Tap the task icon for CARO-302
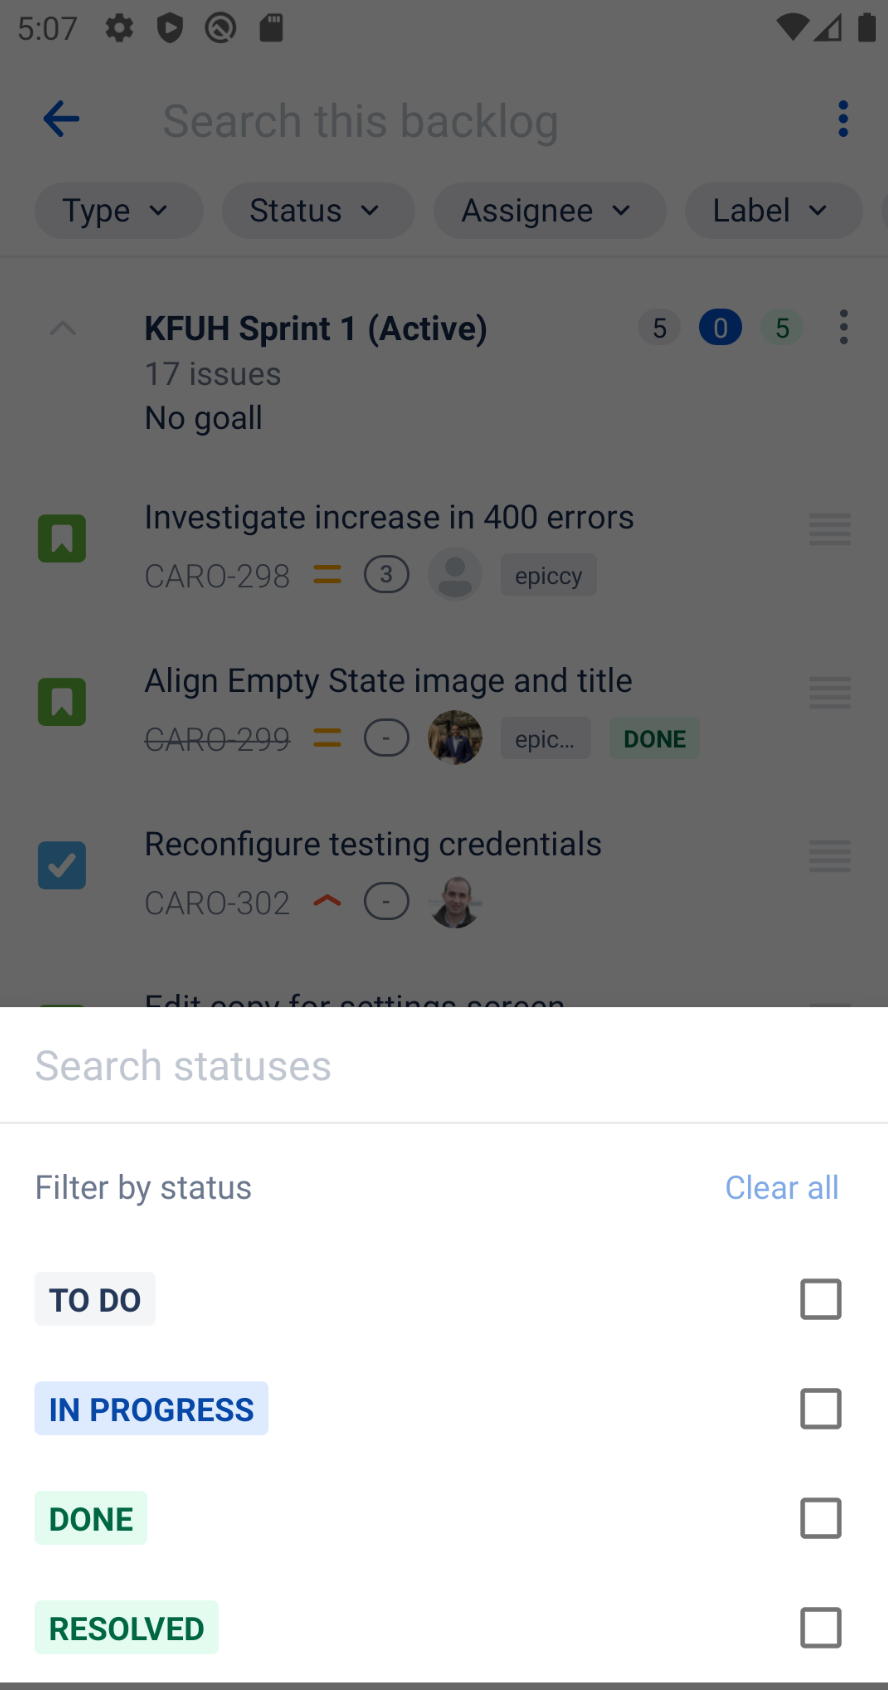The image size is (888, 1690). [62, 865]
